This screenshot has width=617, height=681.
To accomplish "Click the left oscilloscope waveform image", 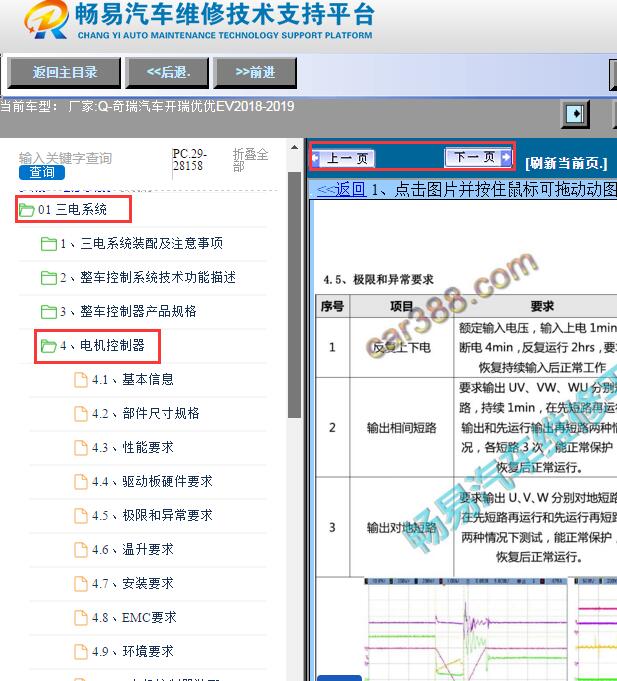I will [x=466, y=629].
